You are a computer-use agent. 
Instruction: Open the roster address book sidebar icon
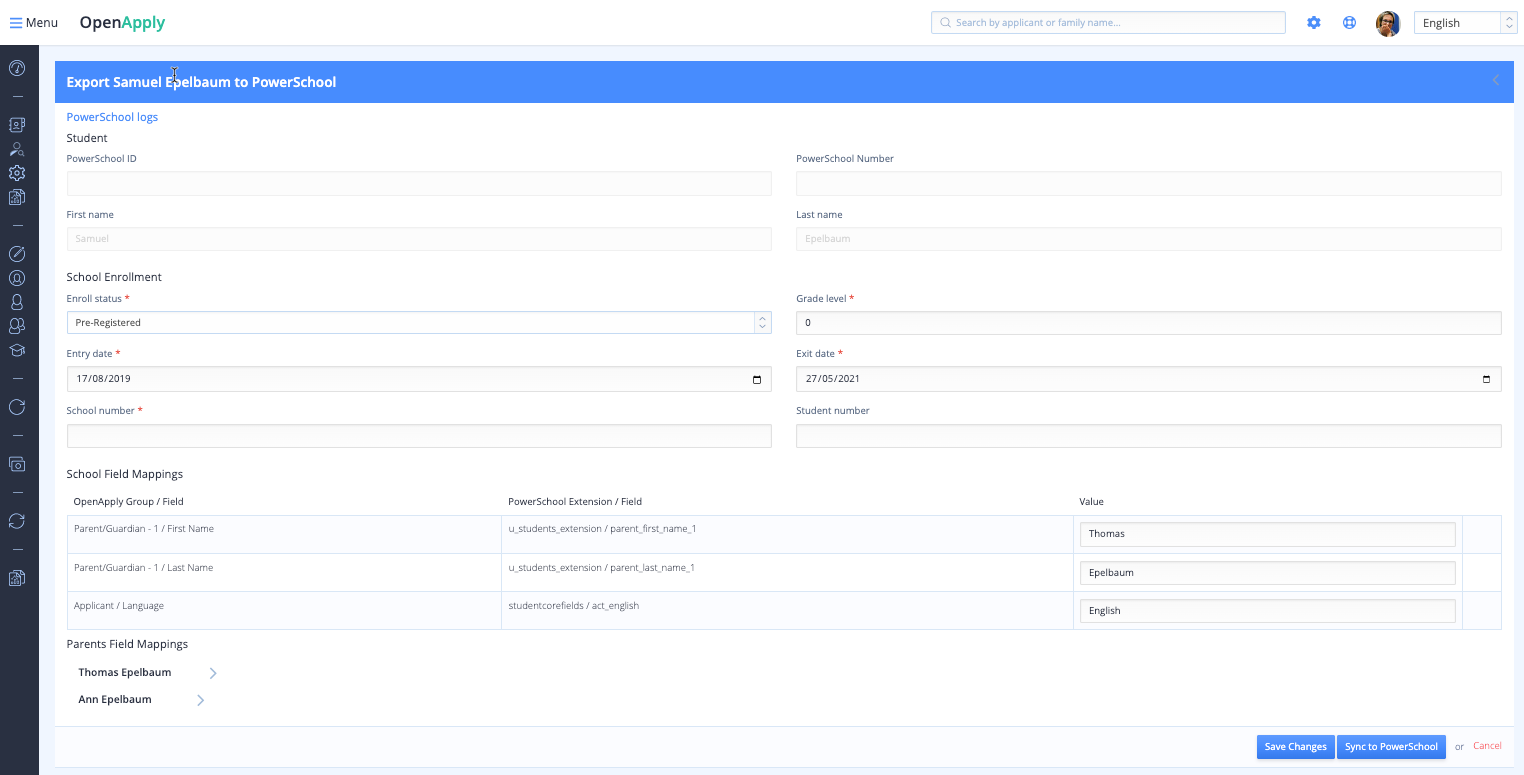point(17,125)
